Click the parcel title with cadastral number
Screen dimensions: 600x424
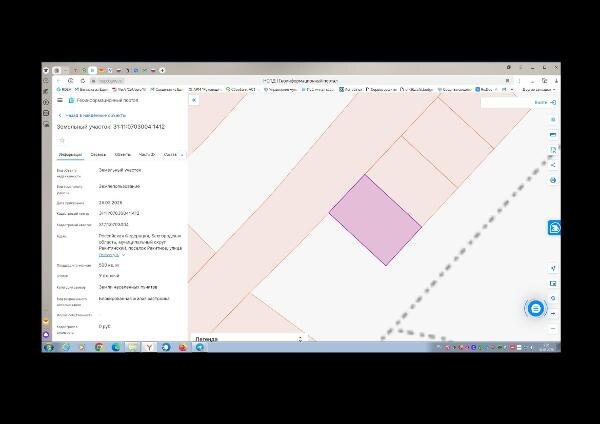pyautogui.click(x=111, y=127)
